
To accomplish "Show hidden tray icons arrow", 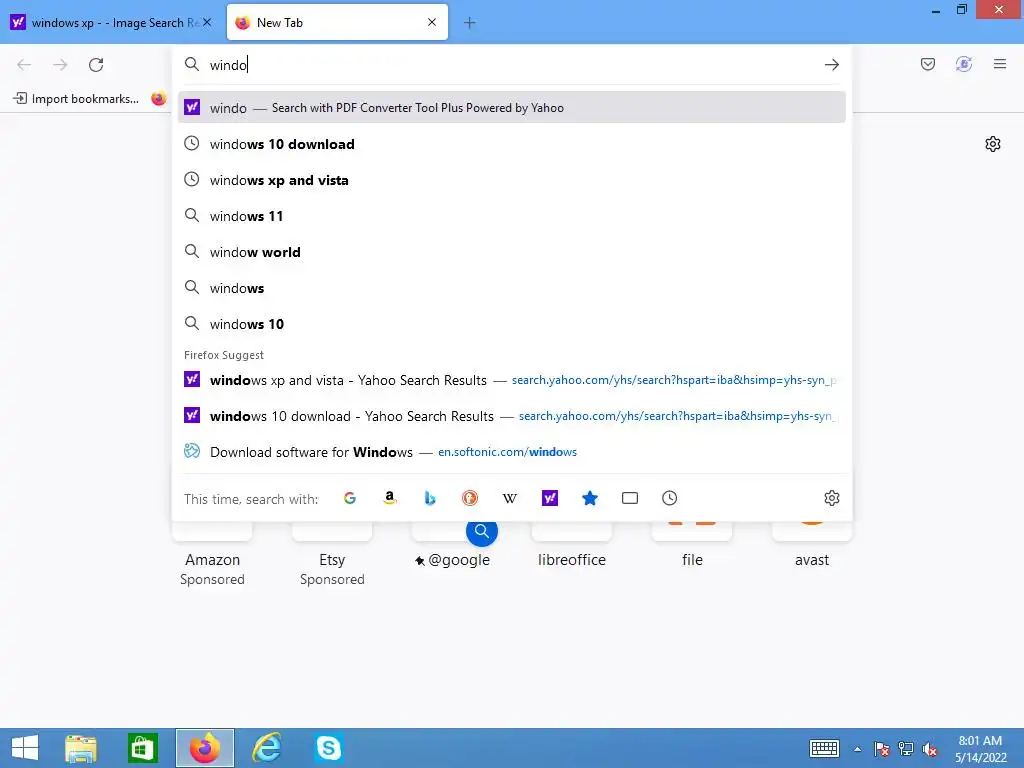I will (x=857, y=749).
